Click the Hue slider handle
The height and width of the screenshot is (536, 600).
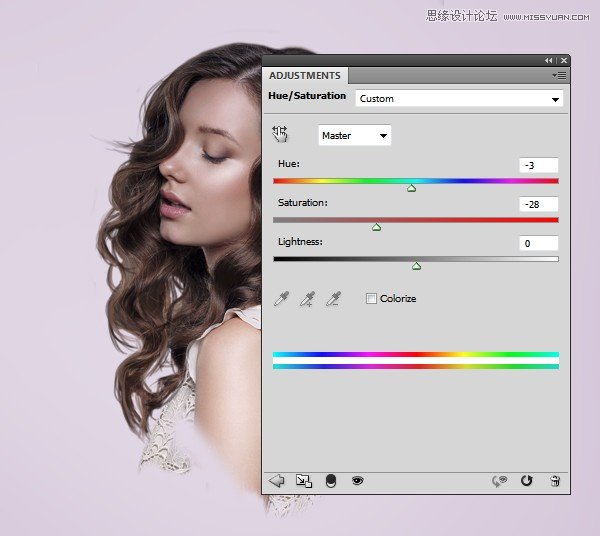pos(411,188)
